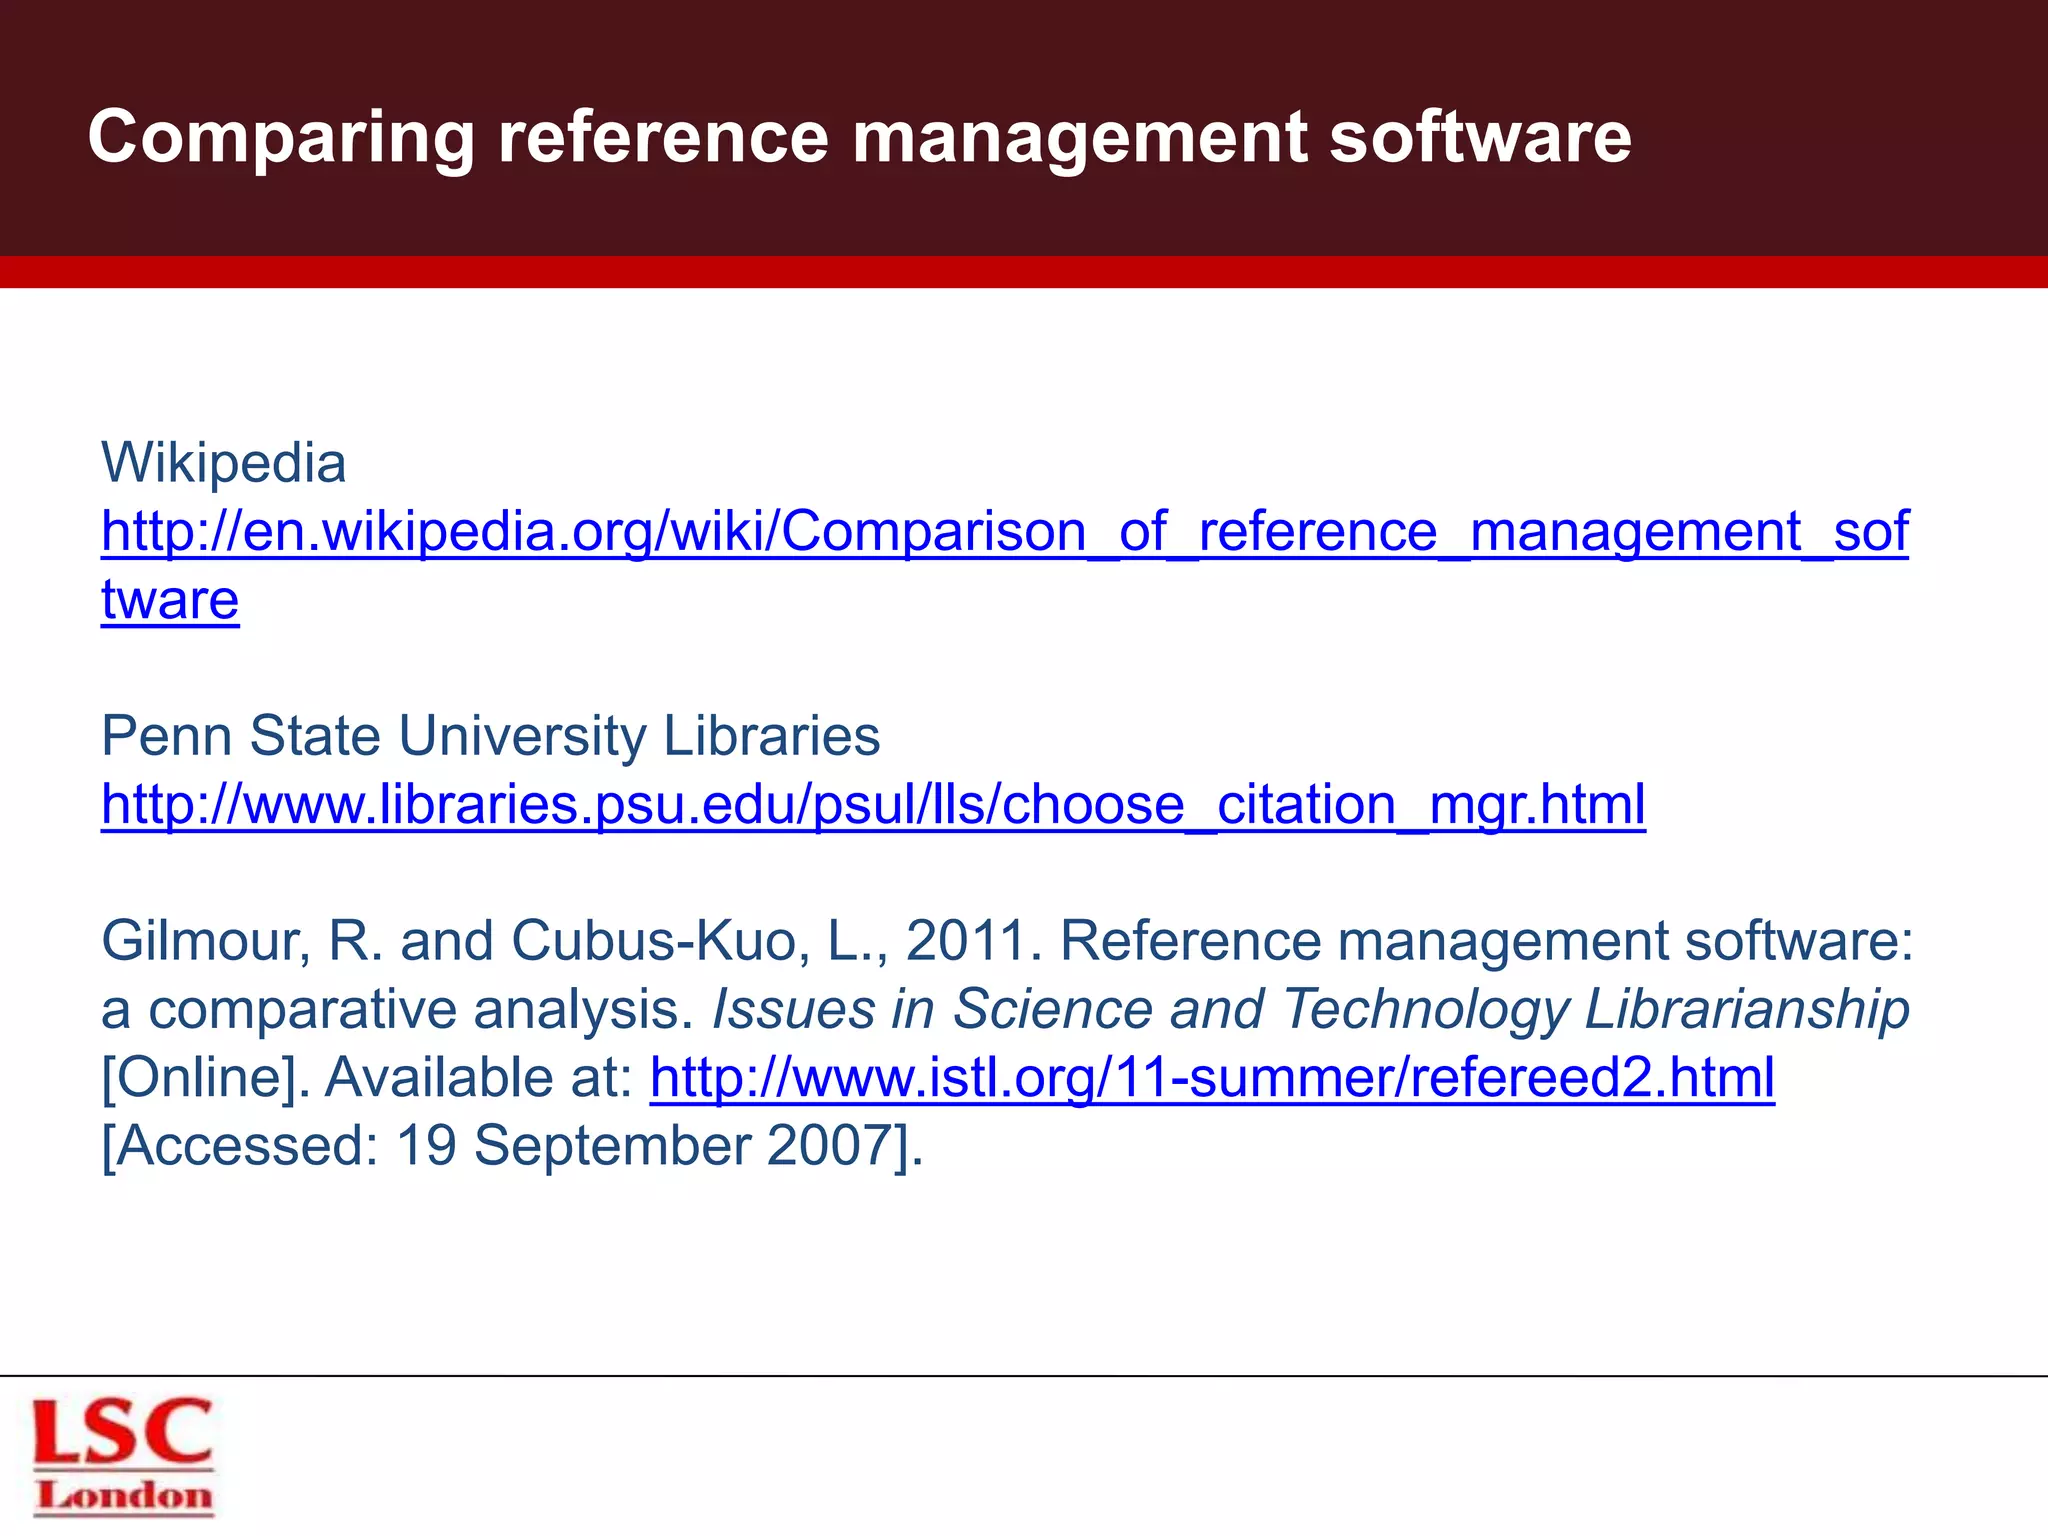Click the LSC London logo
Screen dimensions: 2048x1536
click(123, 1457)
